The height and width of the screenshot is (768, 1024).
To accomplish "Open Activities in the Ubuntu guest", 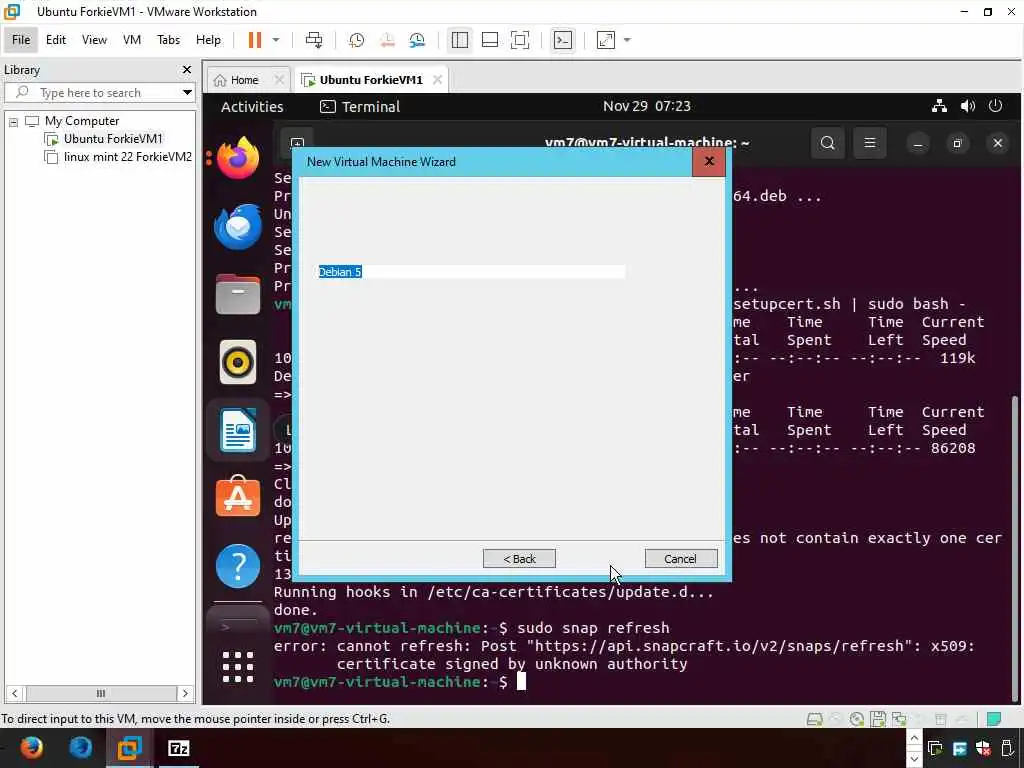I will 252,106.
